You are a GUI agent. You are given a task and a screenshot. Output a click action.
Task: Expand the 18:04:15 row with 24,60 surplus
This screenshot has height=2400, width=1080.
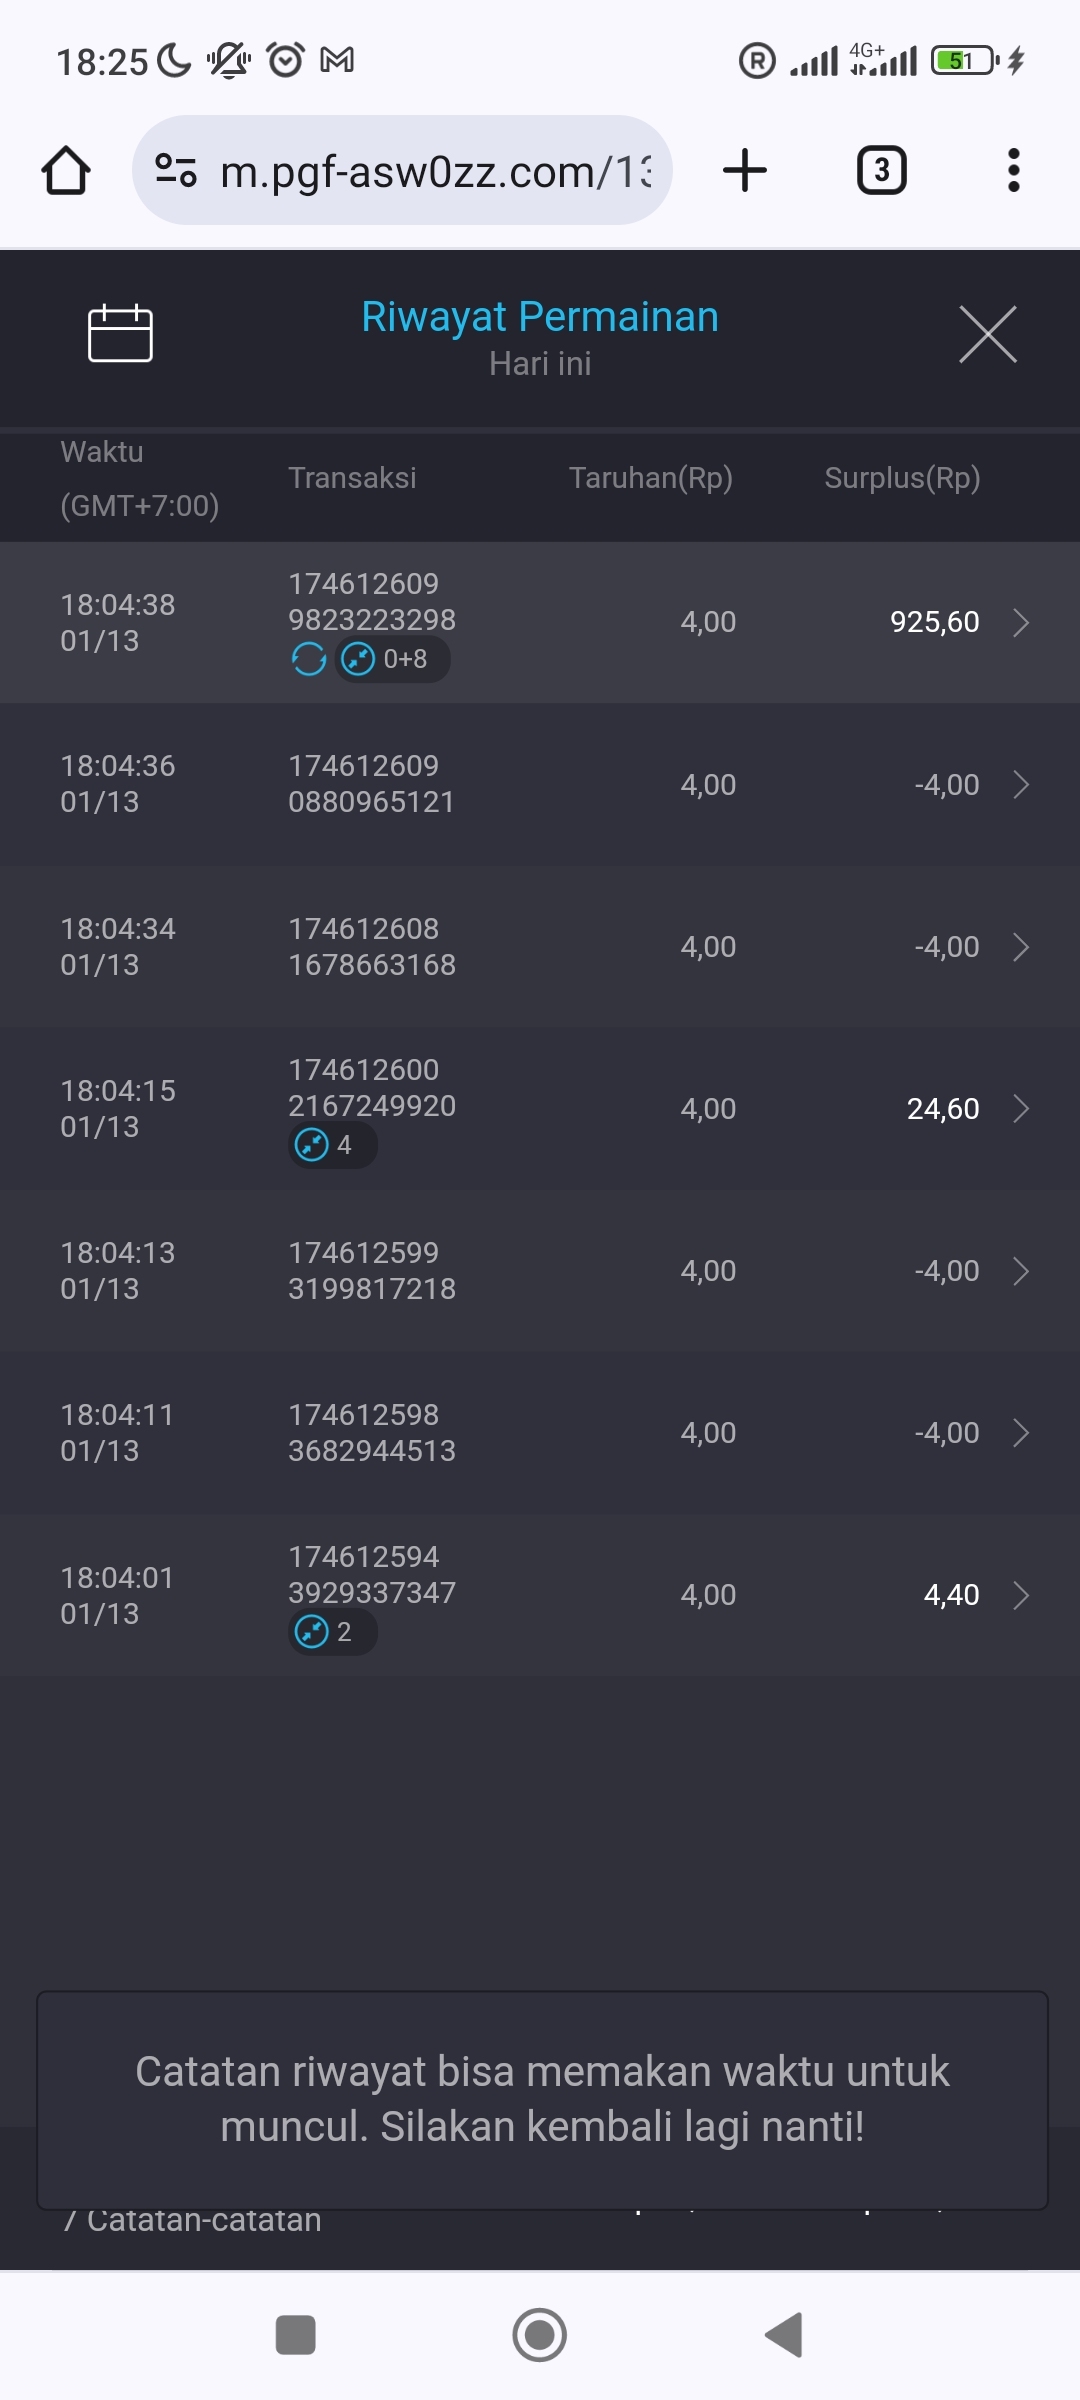tap(1021, 1109)
